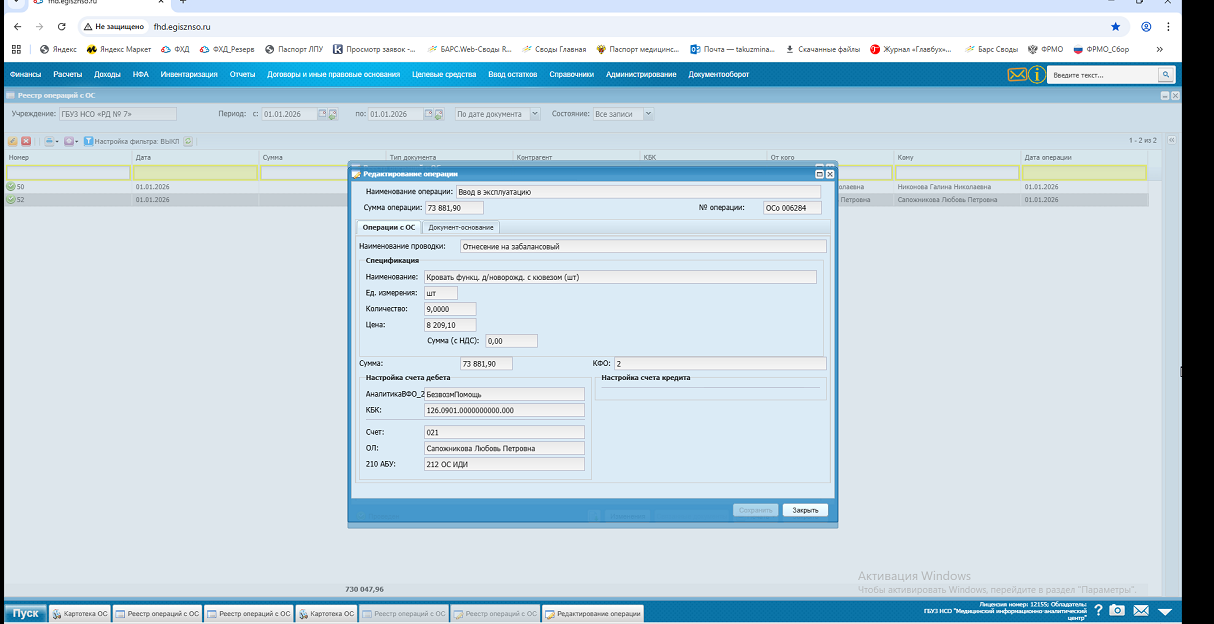Open calendar picker for period start date
The width and height of the screenshot is (1214, 624).
(x=323, y=114)
